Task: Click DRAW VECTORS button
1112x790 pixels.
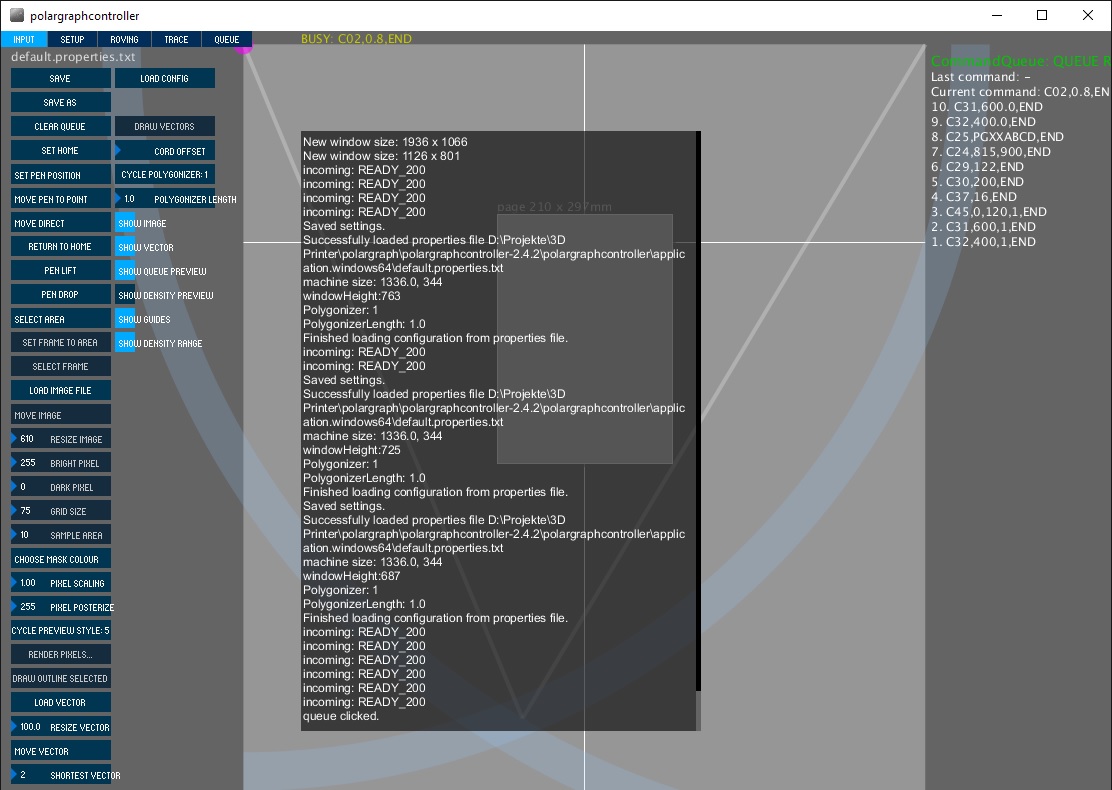Action: [165, 127]
